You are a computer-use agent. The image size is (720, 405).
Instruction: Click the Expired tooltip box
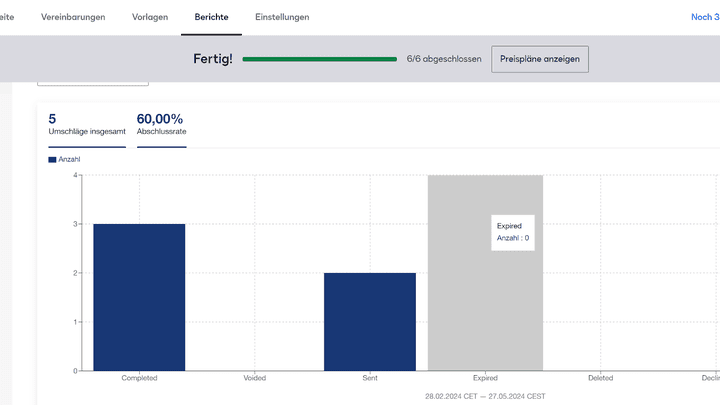(x=512, y=233)
